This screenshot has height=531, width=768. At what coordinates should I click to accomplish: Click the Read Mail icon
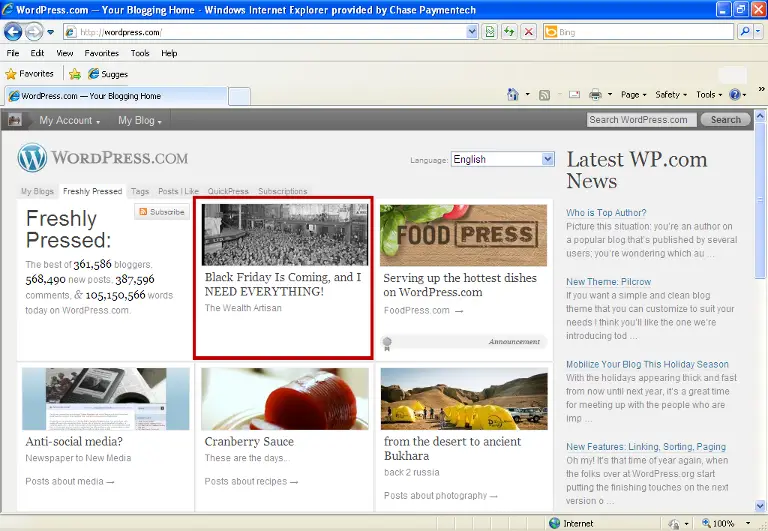coord(575,95)
